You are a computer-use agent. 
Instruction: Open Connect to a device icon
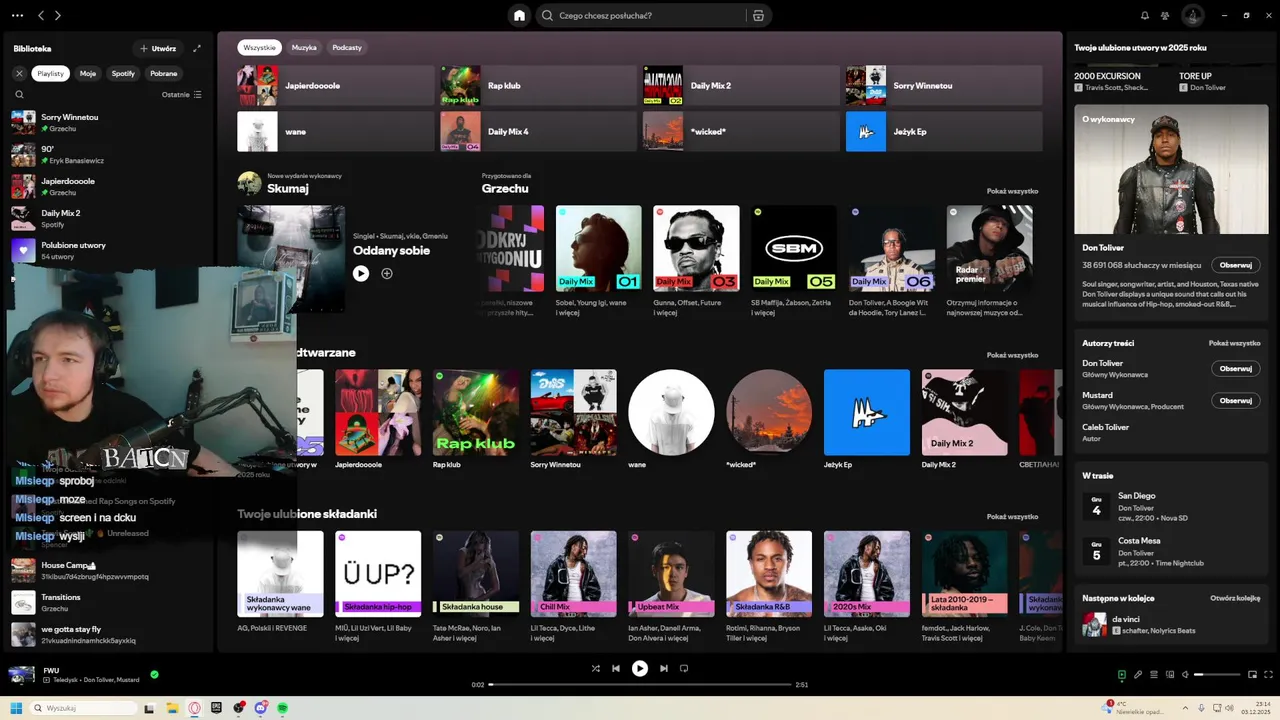click(x=1170, y=675)
